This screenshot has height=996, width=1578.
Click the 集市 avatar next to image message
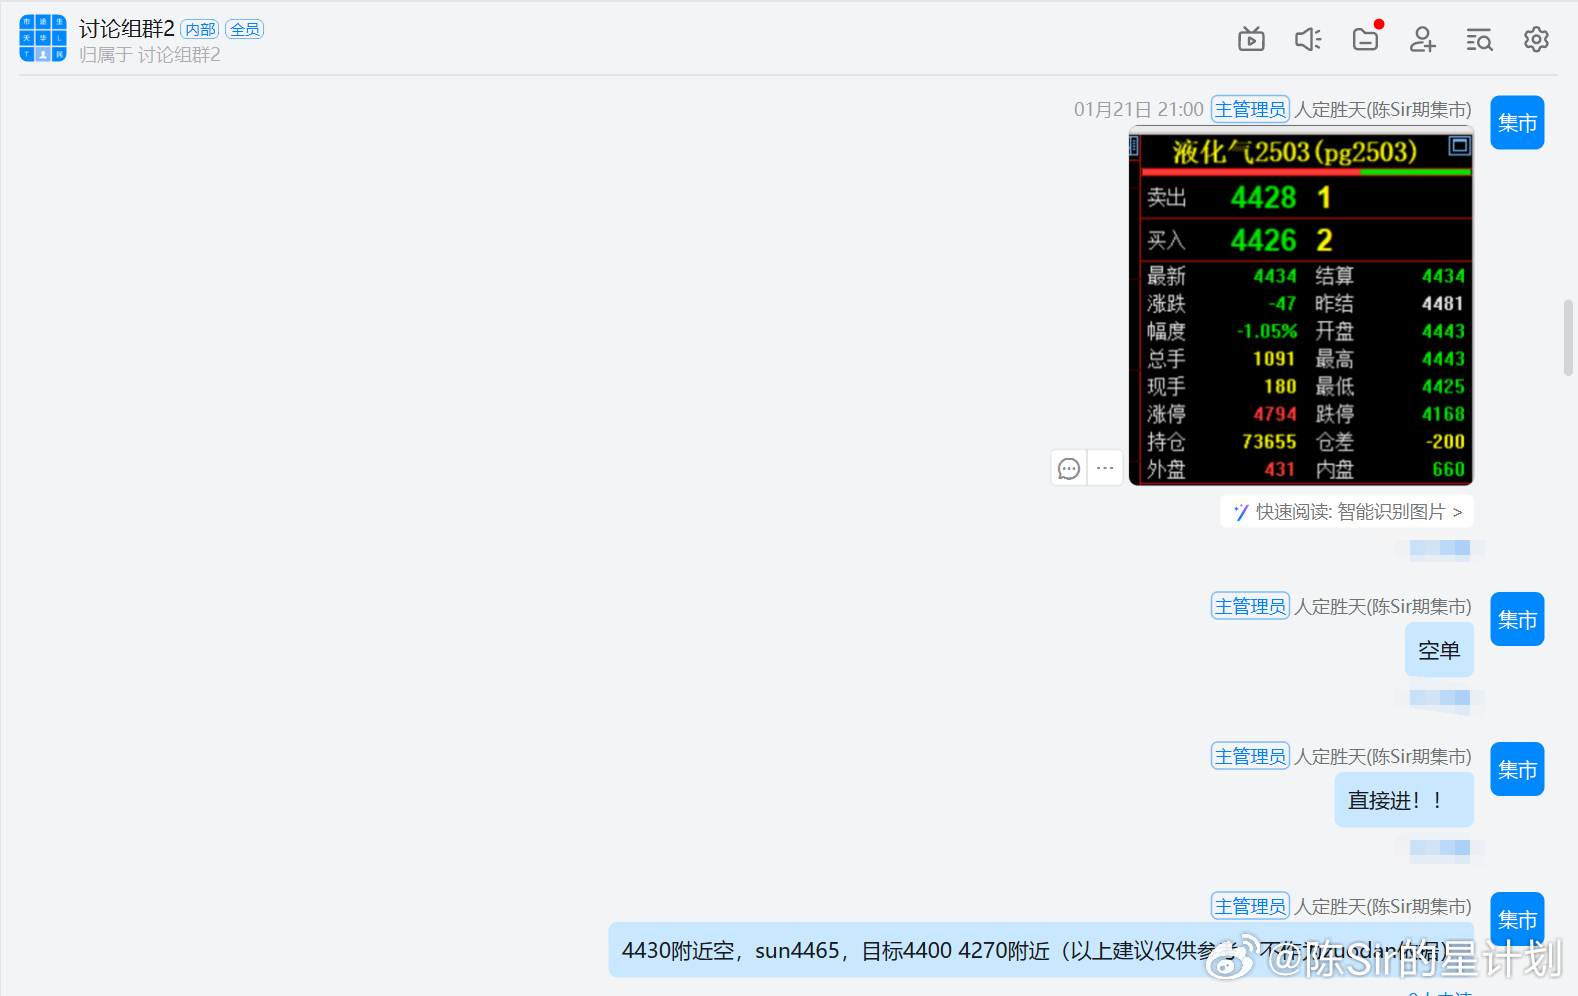point(1517,123)
